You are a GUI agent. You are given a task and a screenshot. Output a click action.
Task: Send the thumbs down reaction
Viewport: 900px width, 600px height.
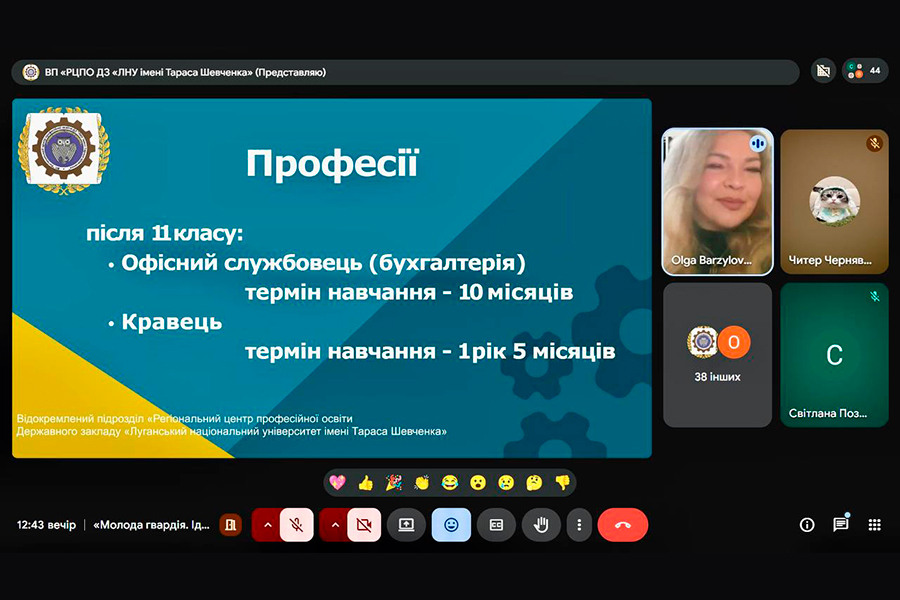562,483
